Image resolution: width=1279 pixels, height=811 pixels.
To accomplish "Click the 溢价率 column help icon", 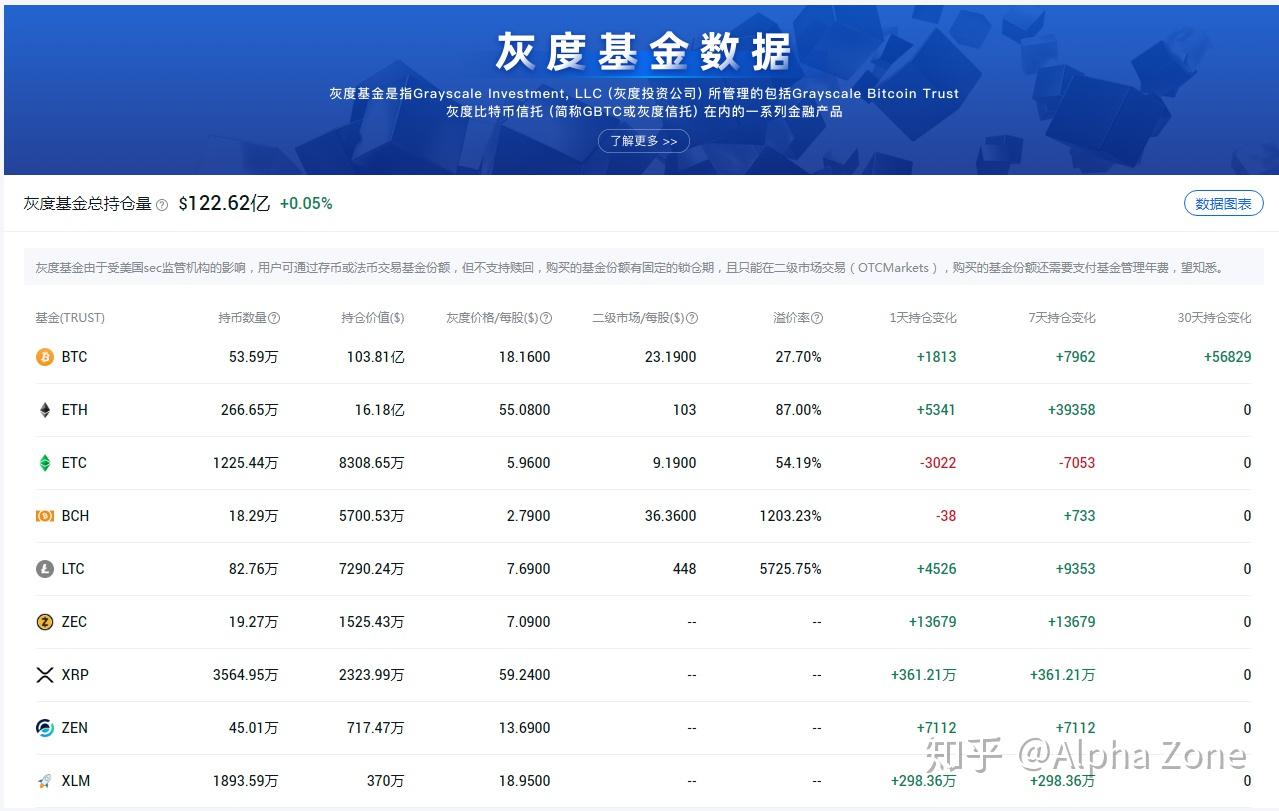I will [817, 318].
